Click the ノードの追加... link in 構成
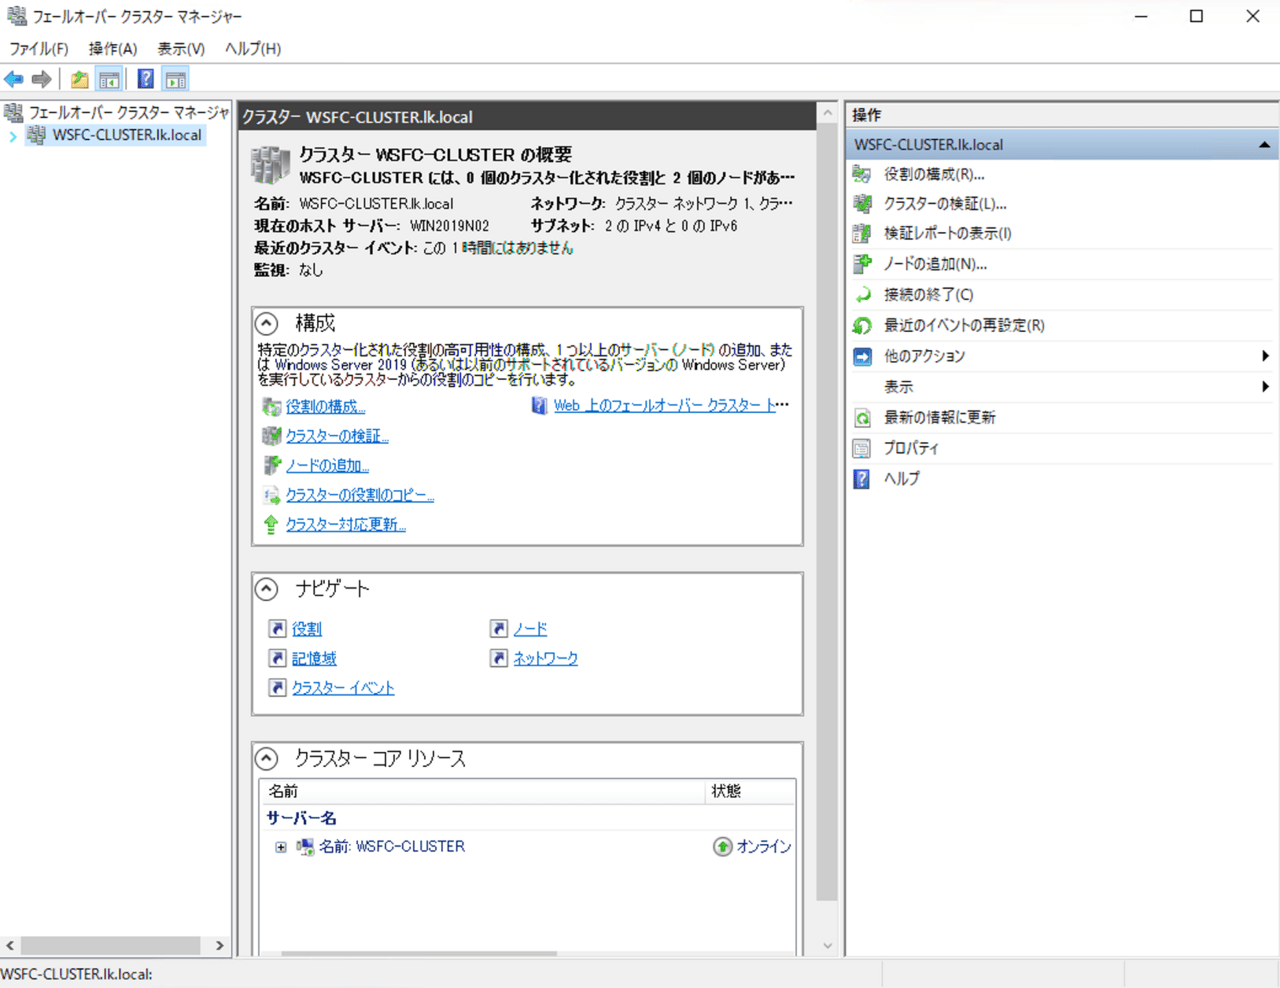1280x988 pixels. tap(327, 465)
